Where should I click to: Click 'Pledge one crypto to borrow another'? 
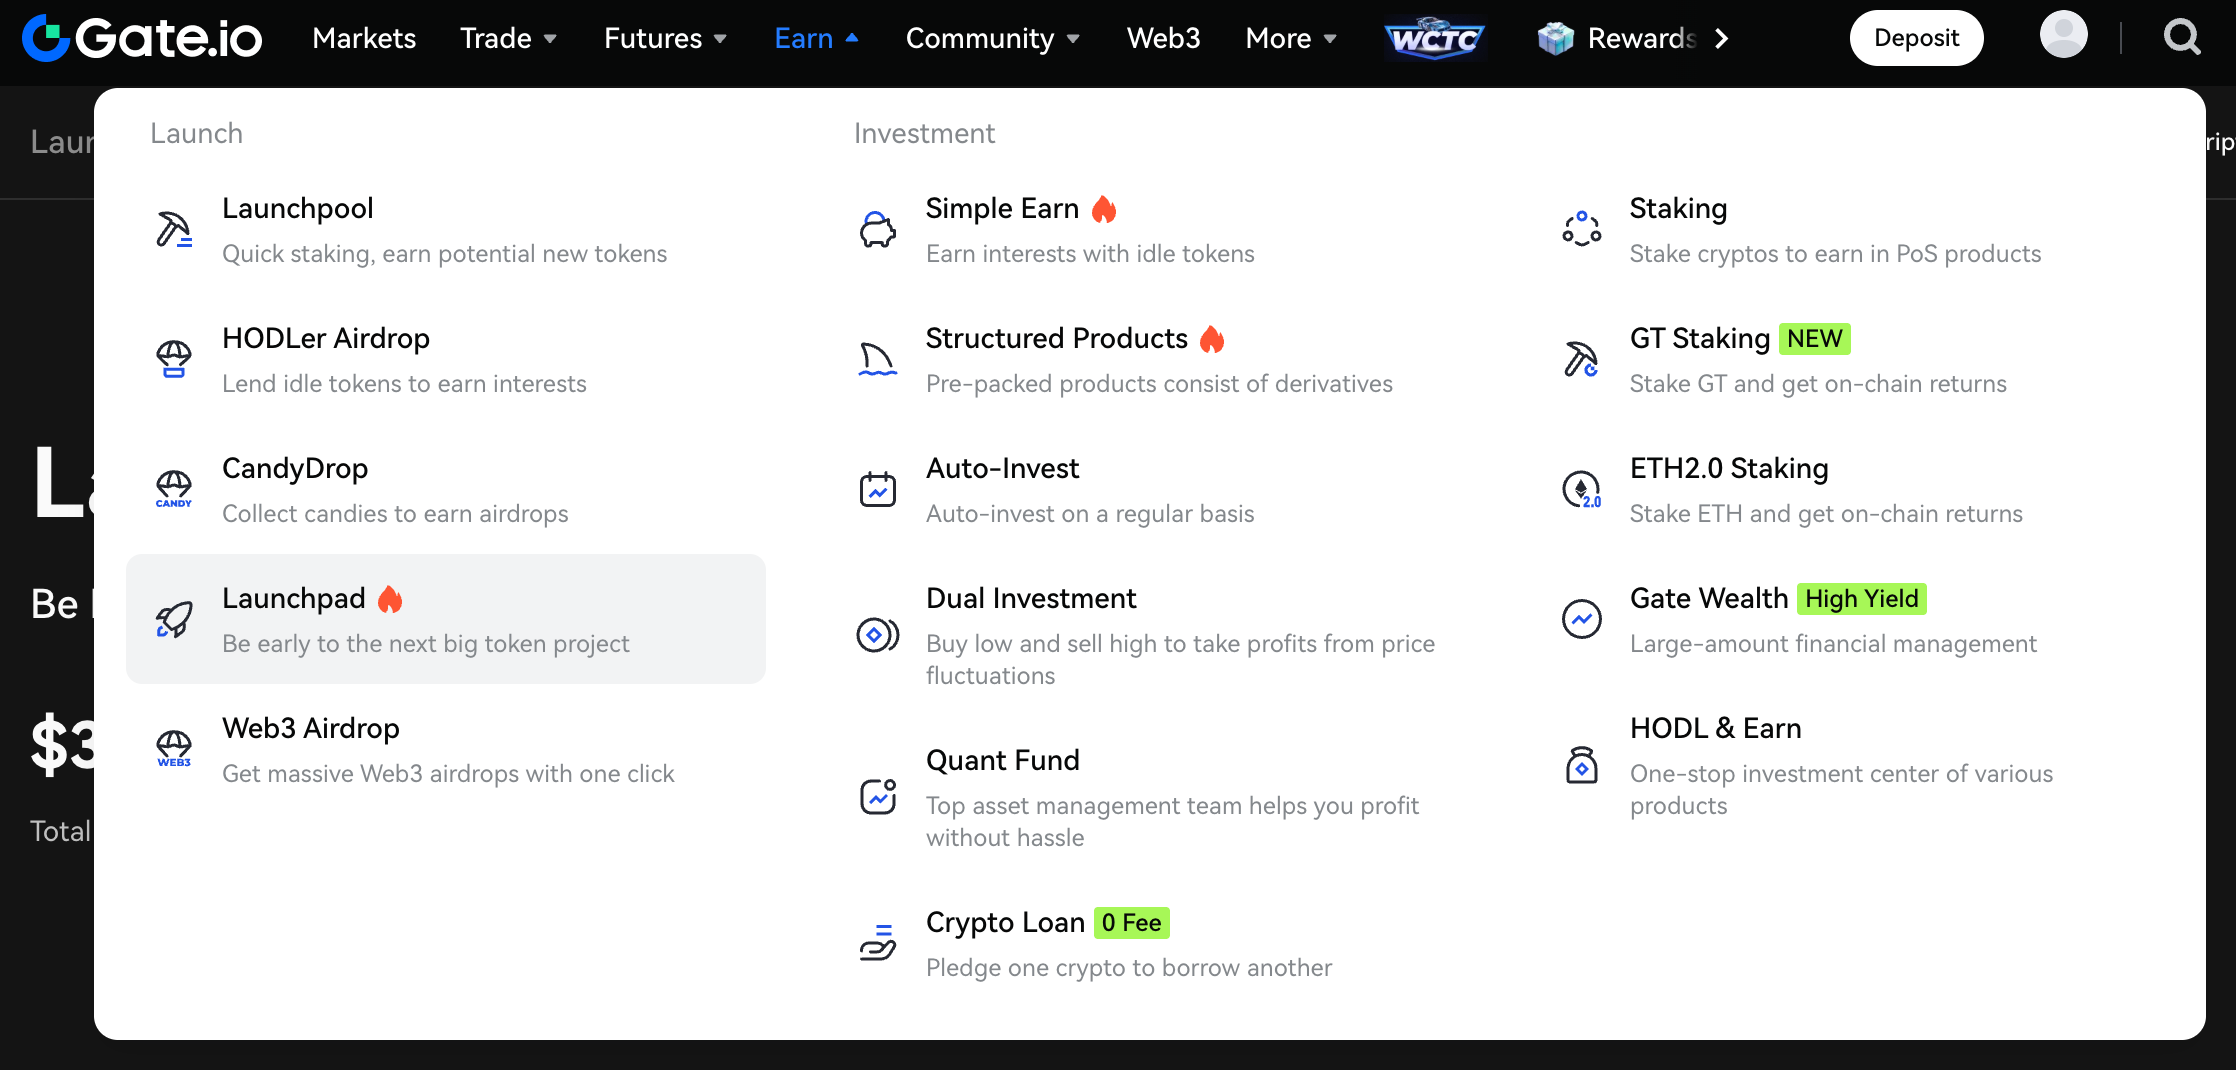click(x=1129, y=968)
